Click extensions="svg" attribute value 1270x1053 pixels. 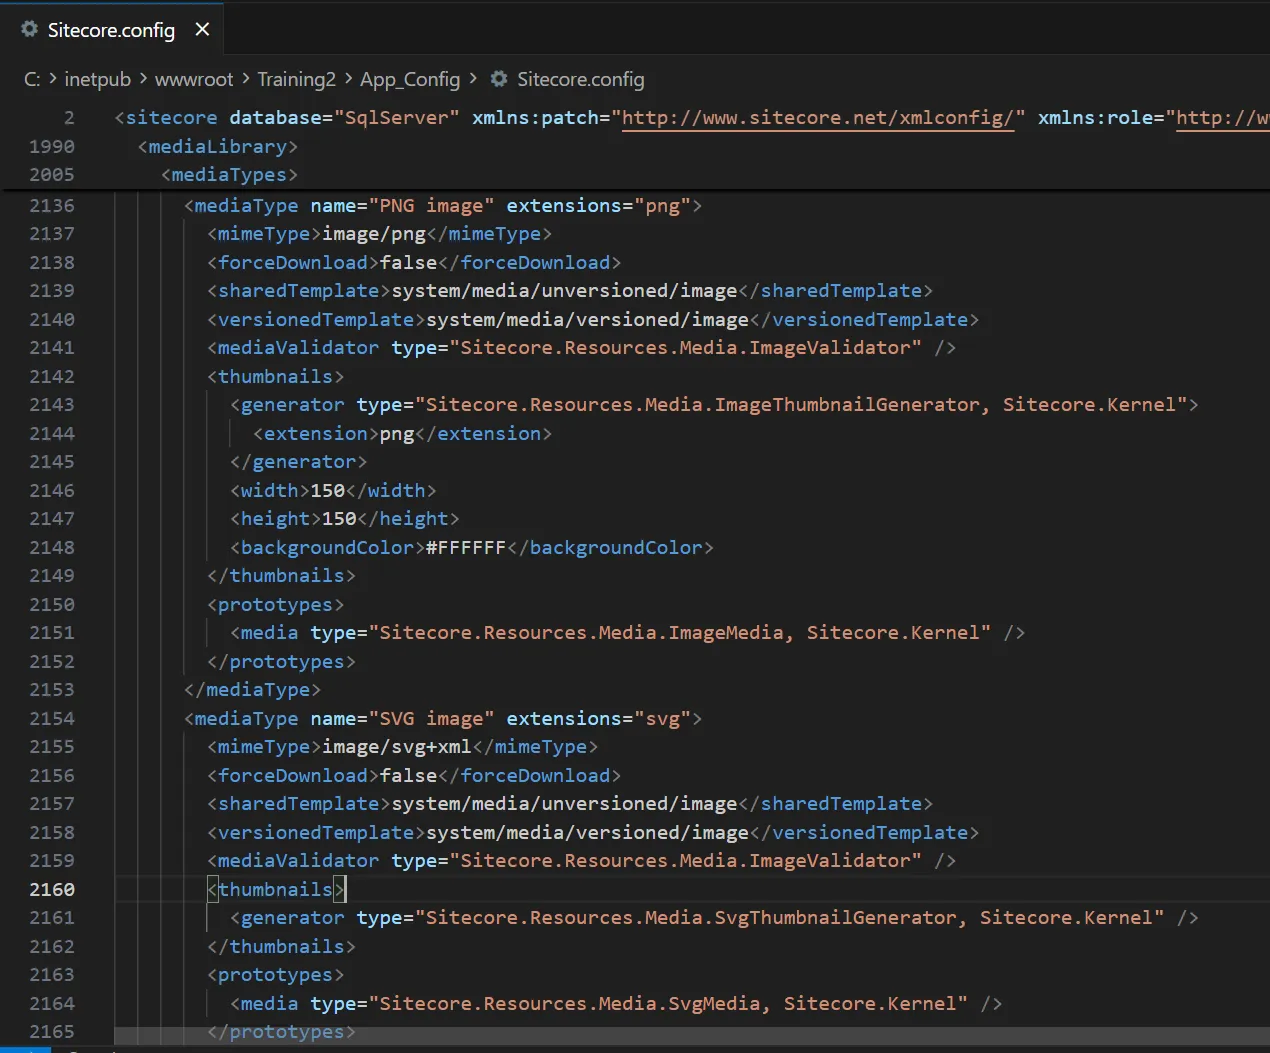pos(662,718)
